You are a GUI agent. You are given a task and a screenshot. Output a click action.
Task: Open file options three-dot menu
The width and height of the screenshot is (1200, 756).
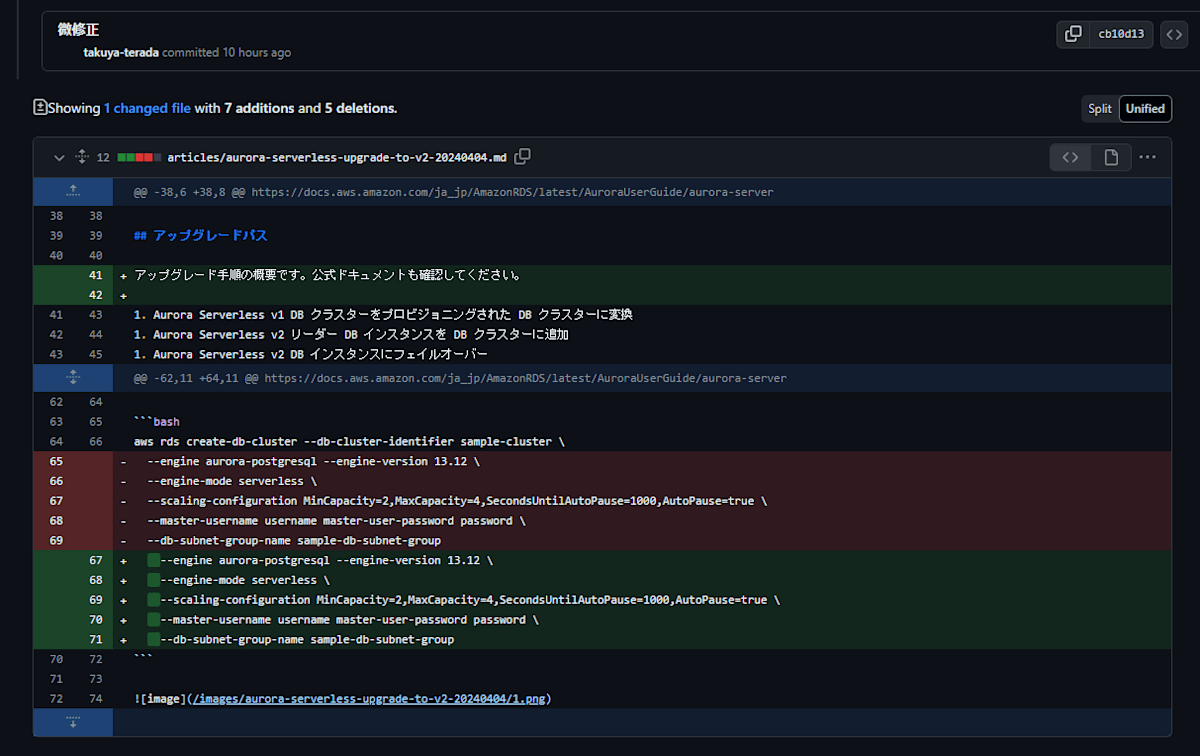[x=1148, y=158]
